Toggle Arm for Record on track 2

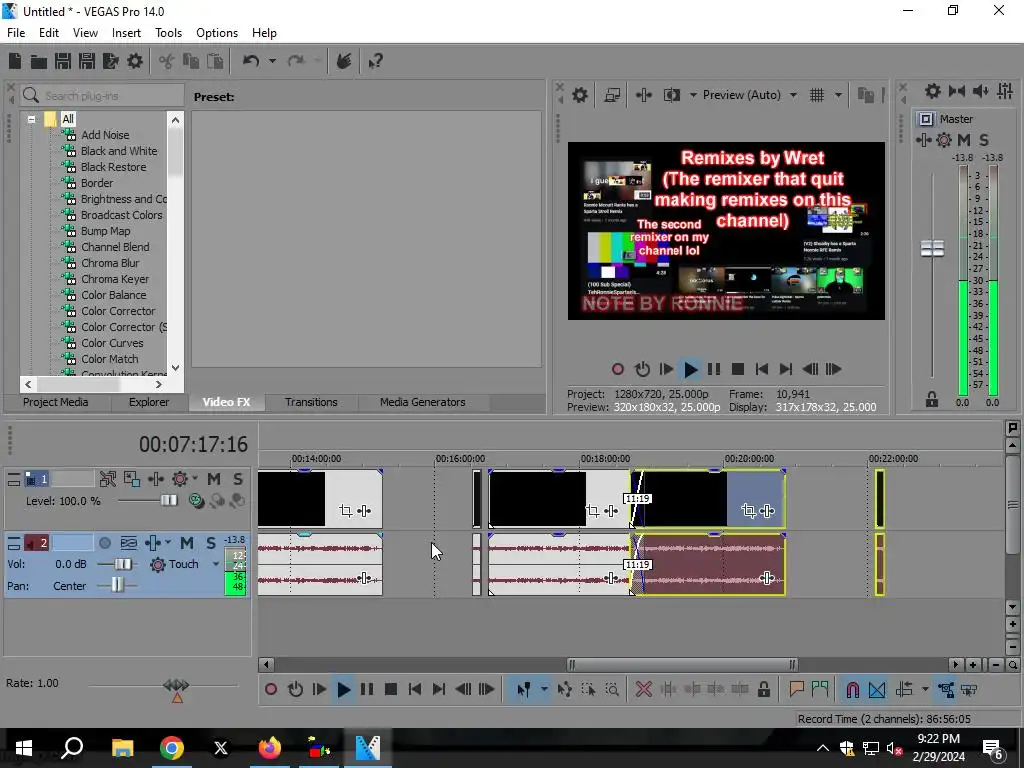pos(104,543)
